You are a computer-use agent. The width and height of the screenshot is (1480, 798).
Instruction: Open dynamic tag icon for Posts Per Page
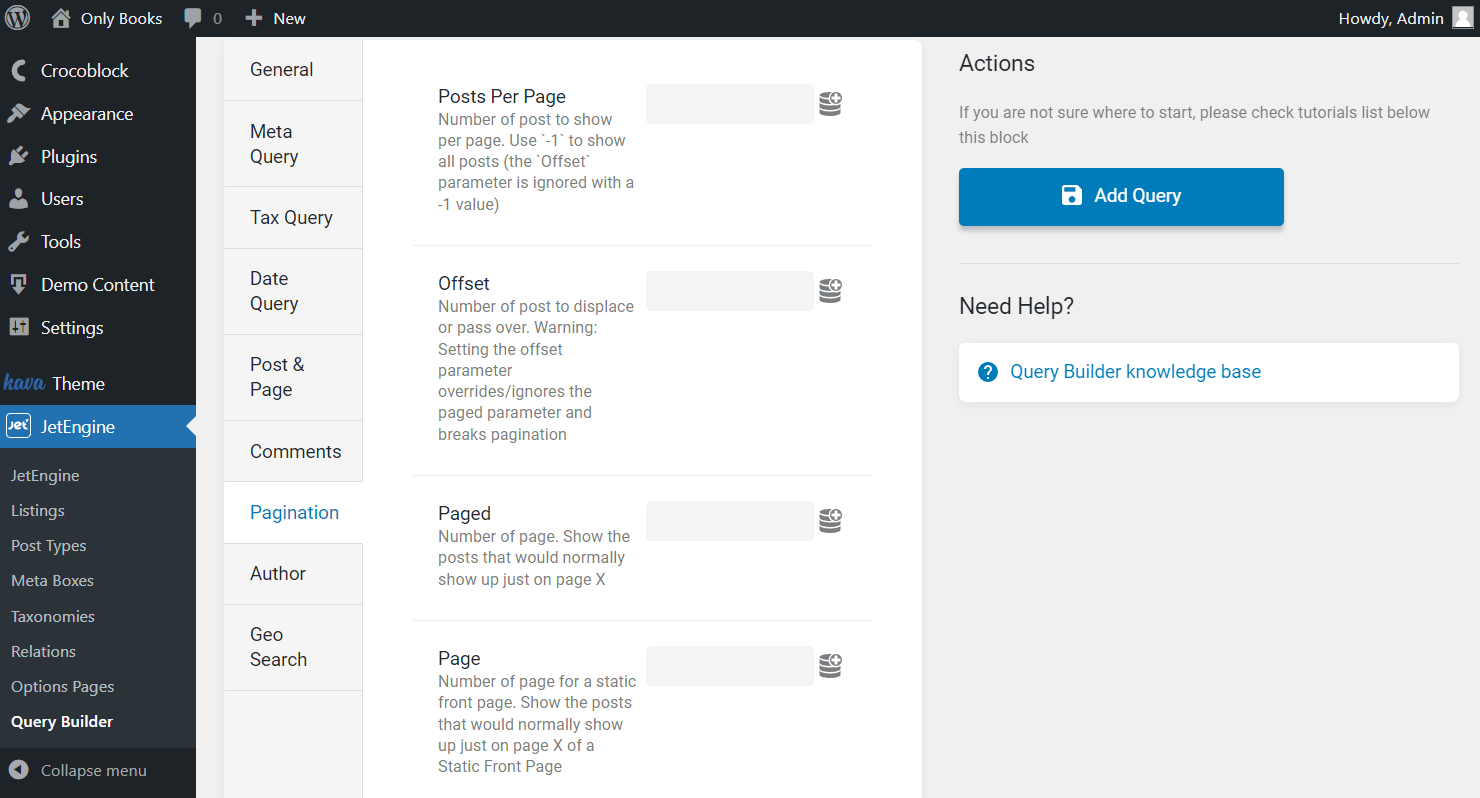pyautogui.click(x=830, y=104)
